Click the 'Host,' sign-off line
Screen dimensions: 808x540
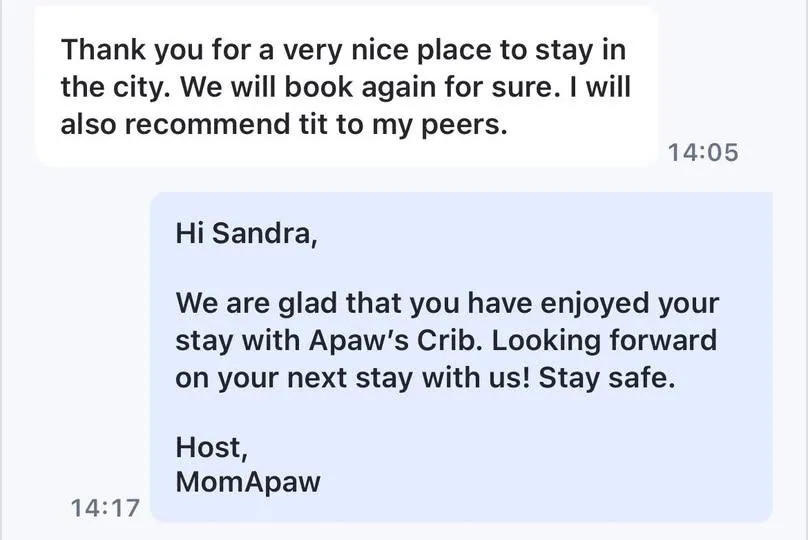point(212,447)
